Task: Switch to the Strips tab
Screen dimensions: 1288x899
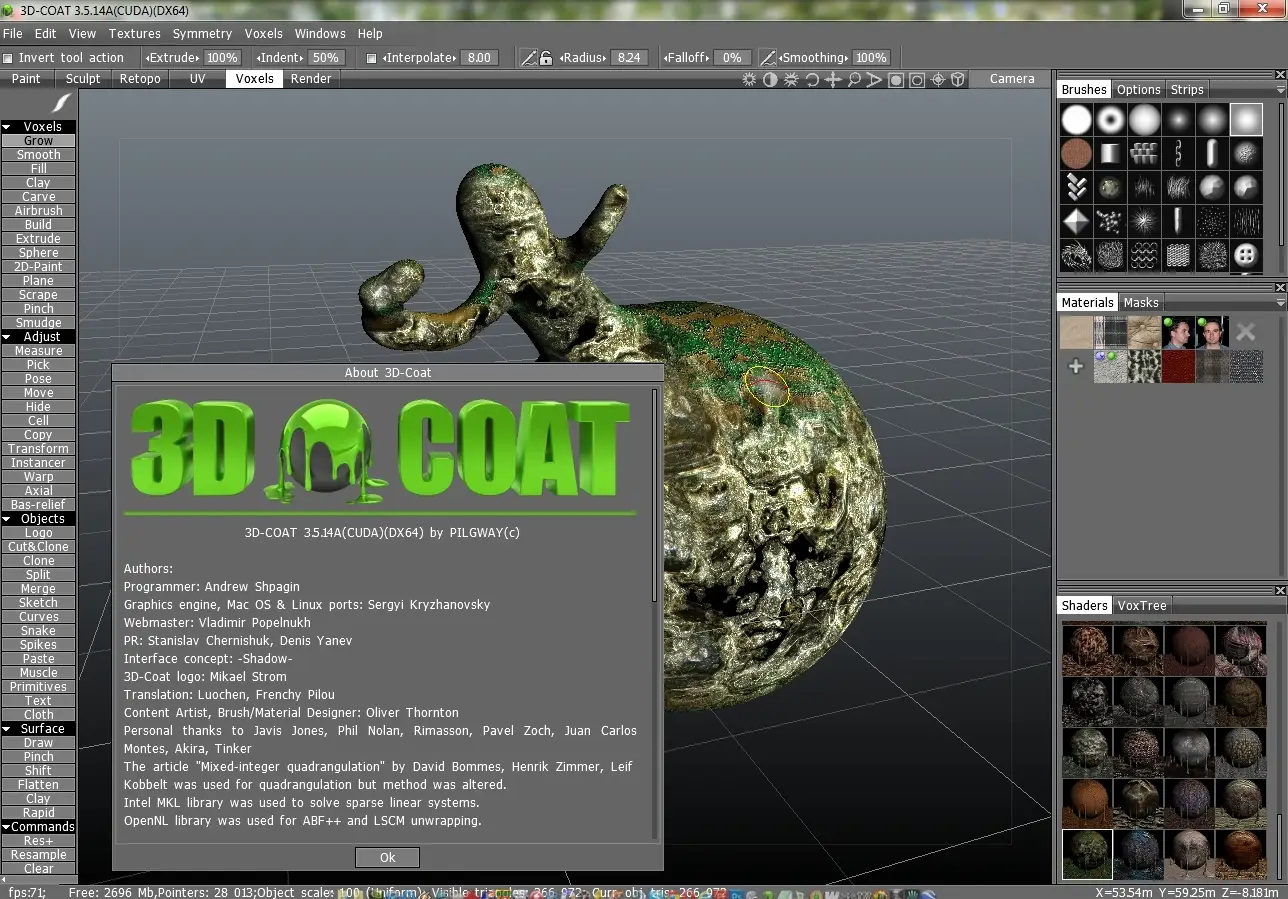Action: click(1187, 90)
